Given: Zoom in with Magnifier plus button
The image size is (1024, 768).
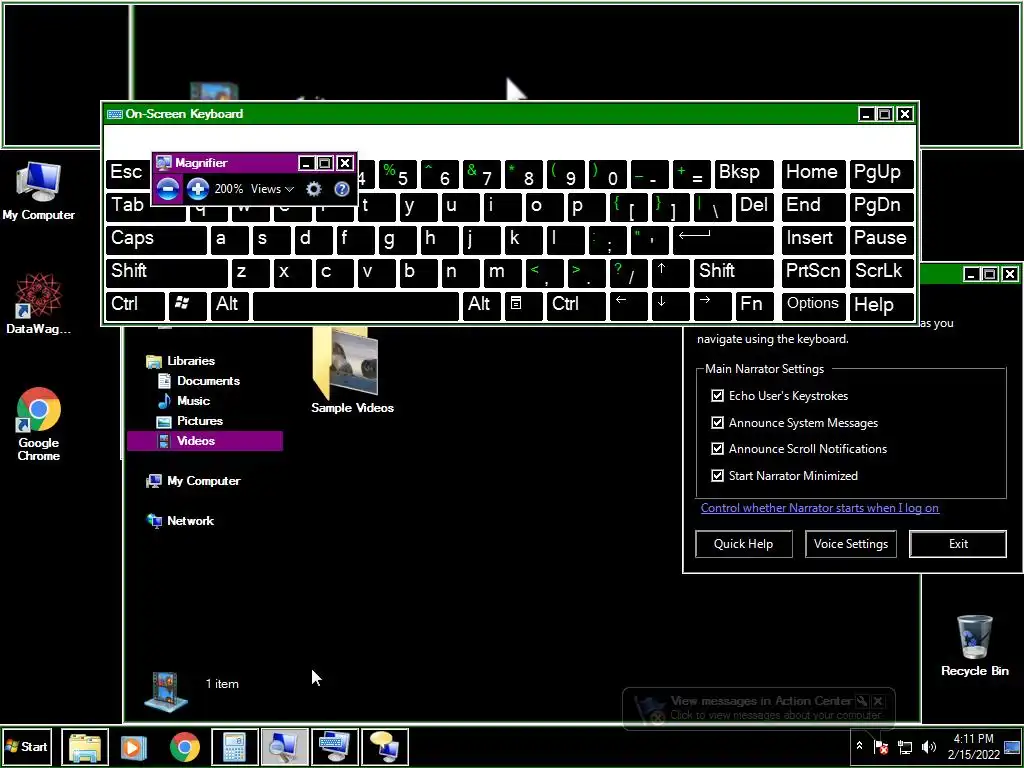Looking at the screenshot, I should click(x=197, y=189).
